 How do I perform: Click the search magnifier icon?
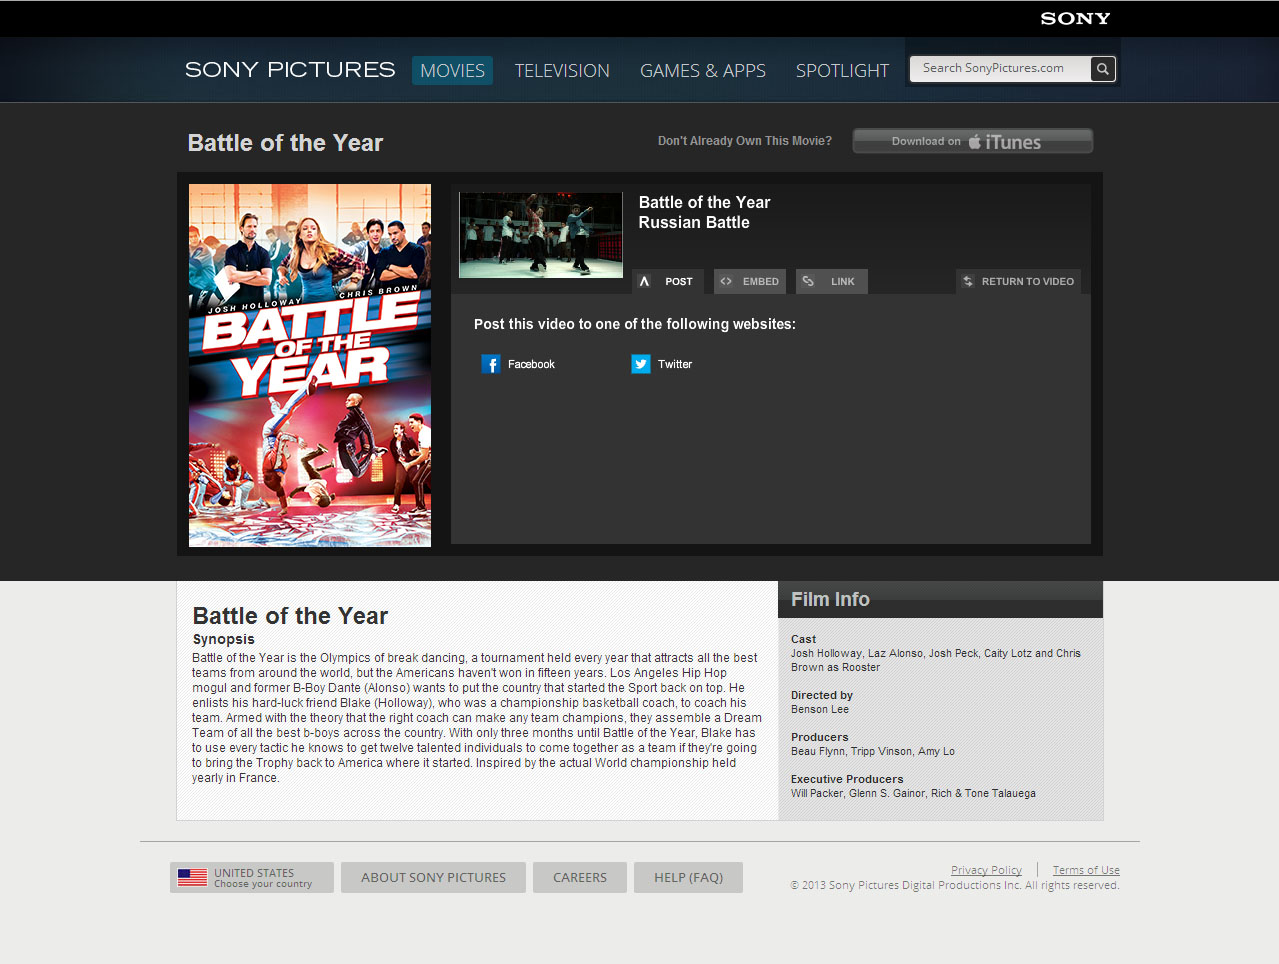pos(1102,69)
